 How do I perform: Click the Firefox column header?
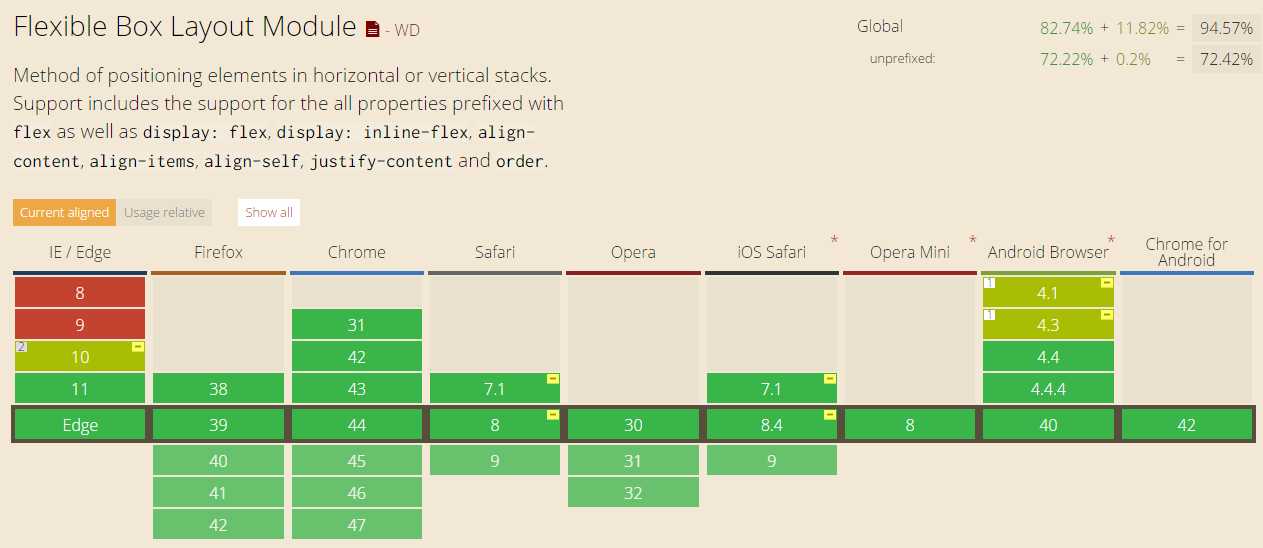[218, 252]
